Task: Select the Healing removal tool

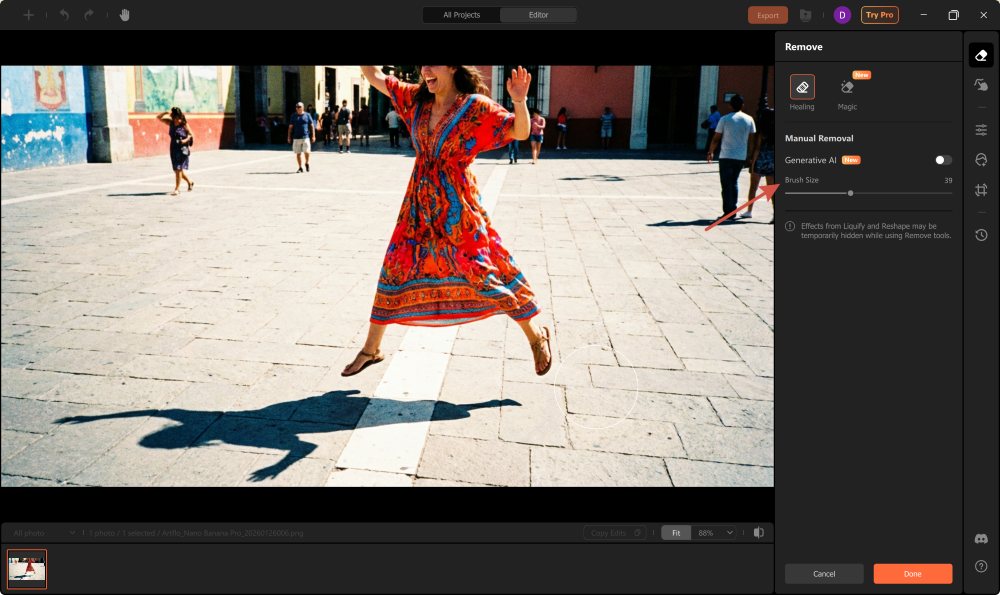Action: tap(802, 87)
